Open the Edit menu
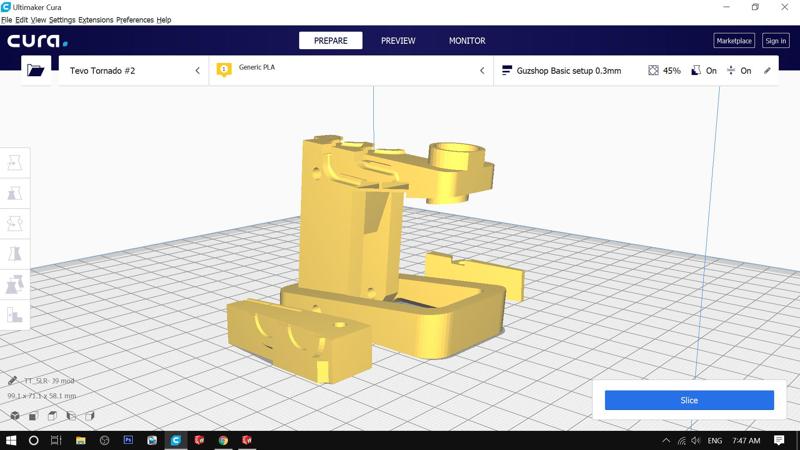The height and width of the screenshot is (450, 800). click(x=21, y=20)
